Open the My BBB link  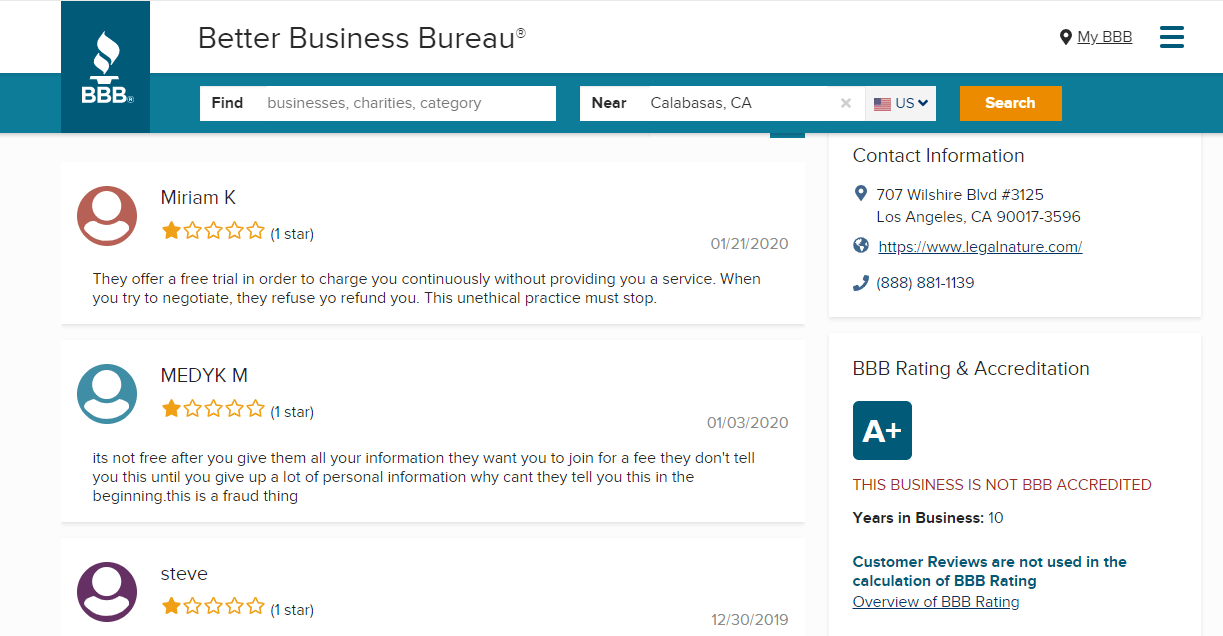click(x=1104, y=37)
